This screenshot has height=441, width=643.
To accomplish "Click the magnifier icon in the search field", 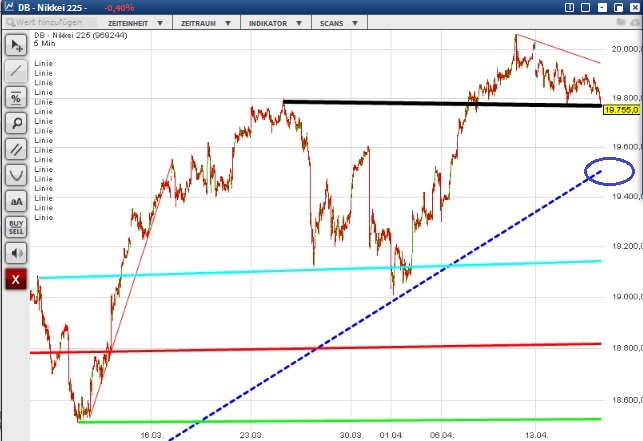I will point(10,22).
